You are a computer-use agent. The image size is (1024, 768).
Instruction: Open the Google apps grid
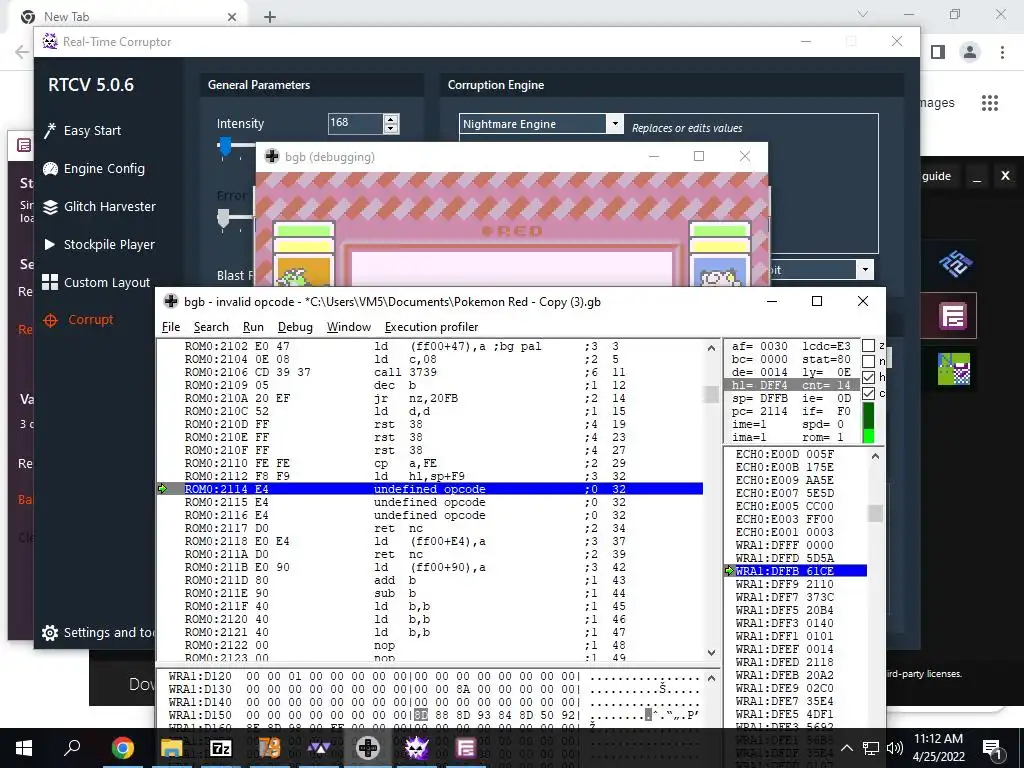click(x=990, y=103)
